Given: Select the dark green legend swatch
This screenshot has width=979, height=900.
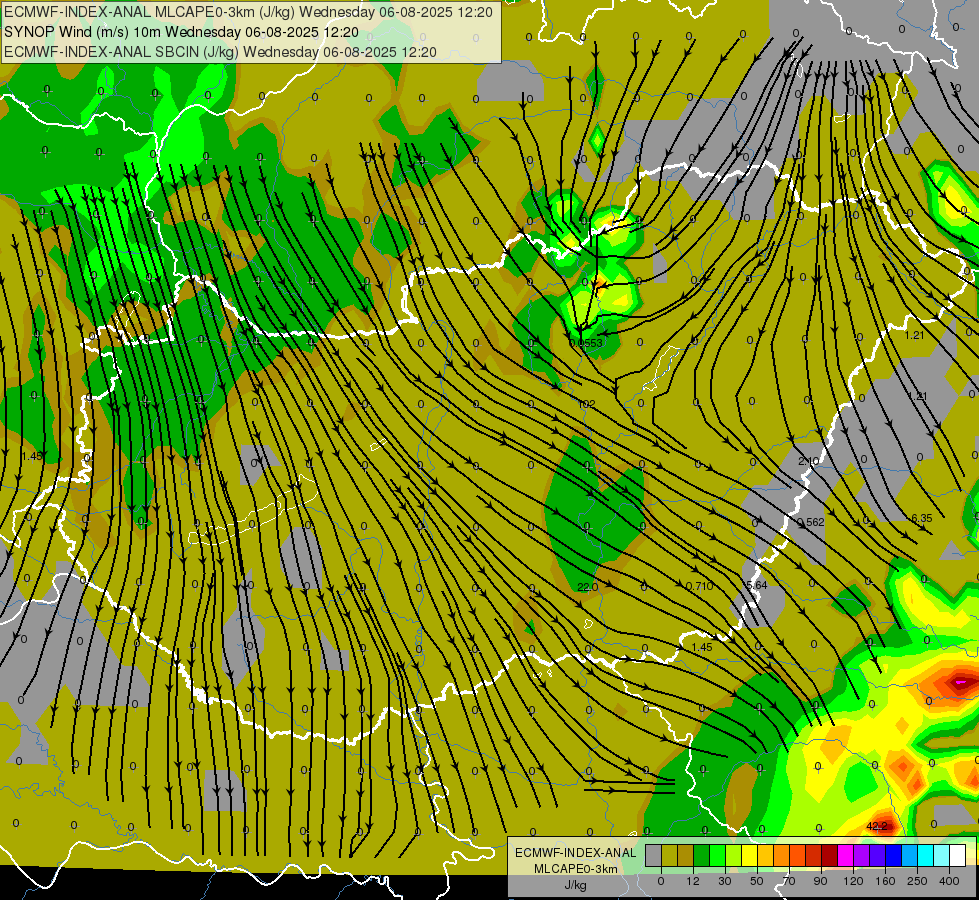Looking at the screenshot, I should [x=702, y=855].
